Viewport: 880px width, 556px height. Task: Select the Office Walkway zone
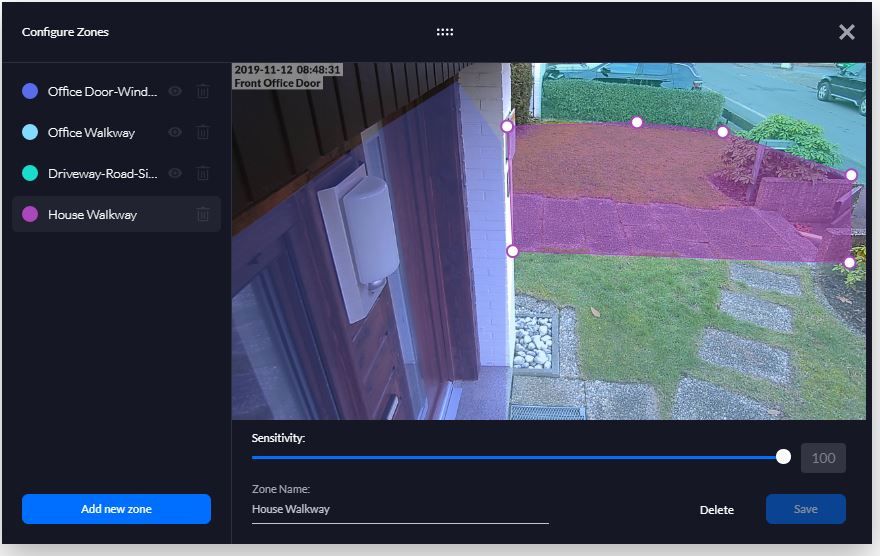tap(91, 132)
